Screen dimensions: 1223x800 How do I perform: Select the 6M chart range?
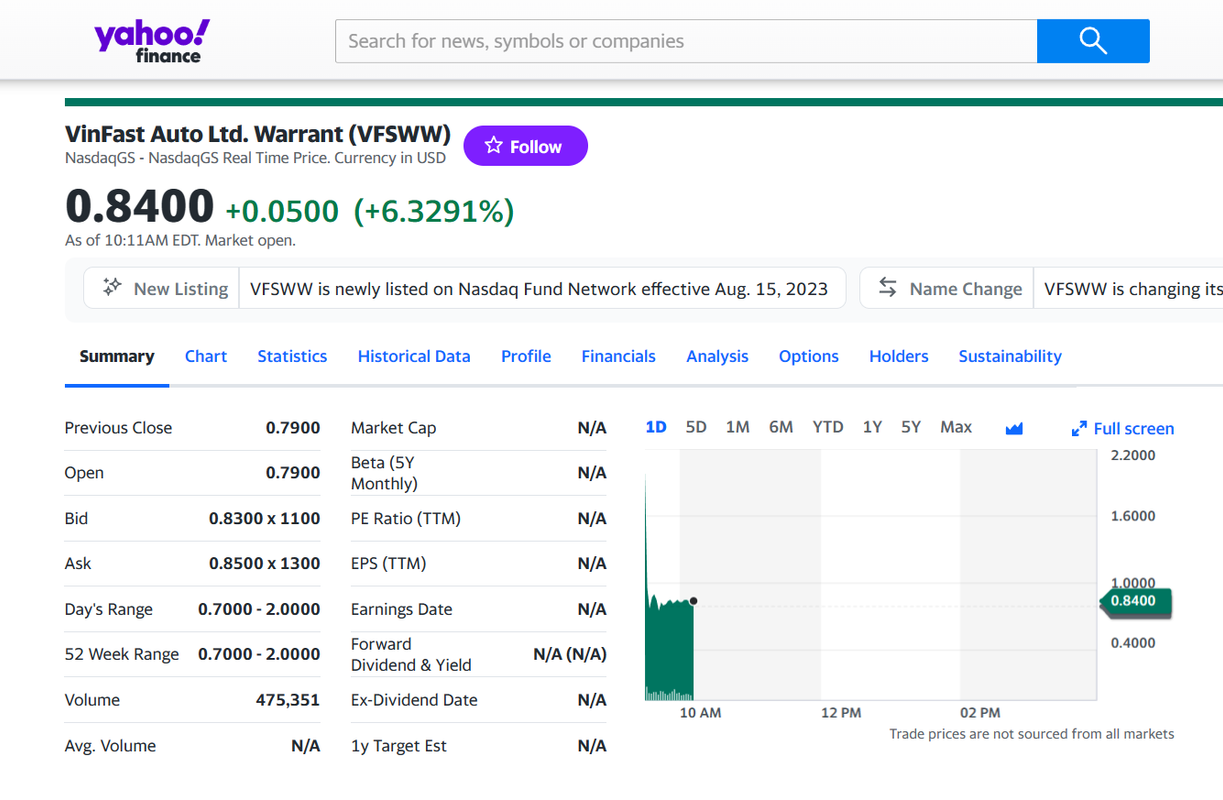coord(781,427)
